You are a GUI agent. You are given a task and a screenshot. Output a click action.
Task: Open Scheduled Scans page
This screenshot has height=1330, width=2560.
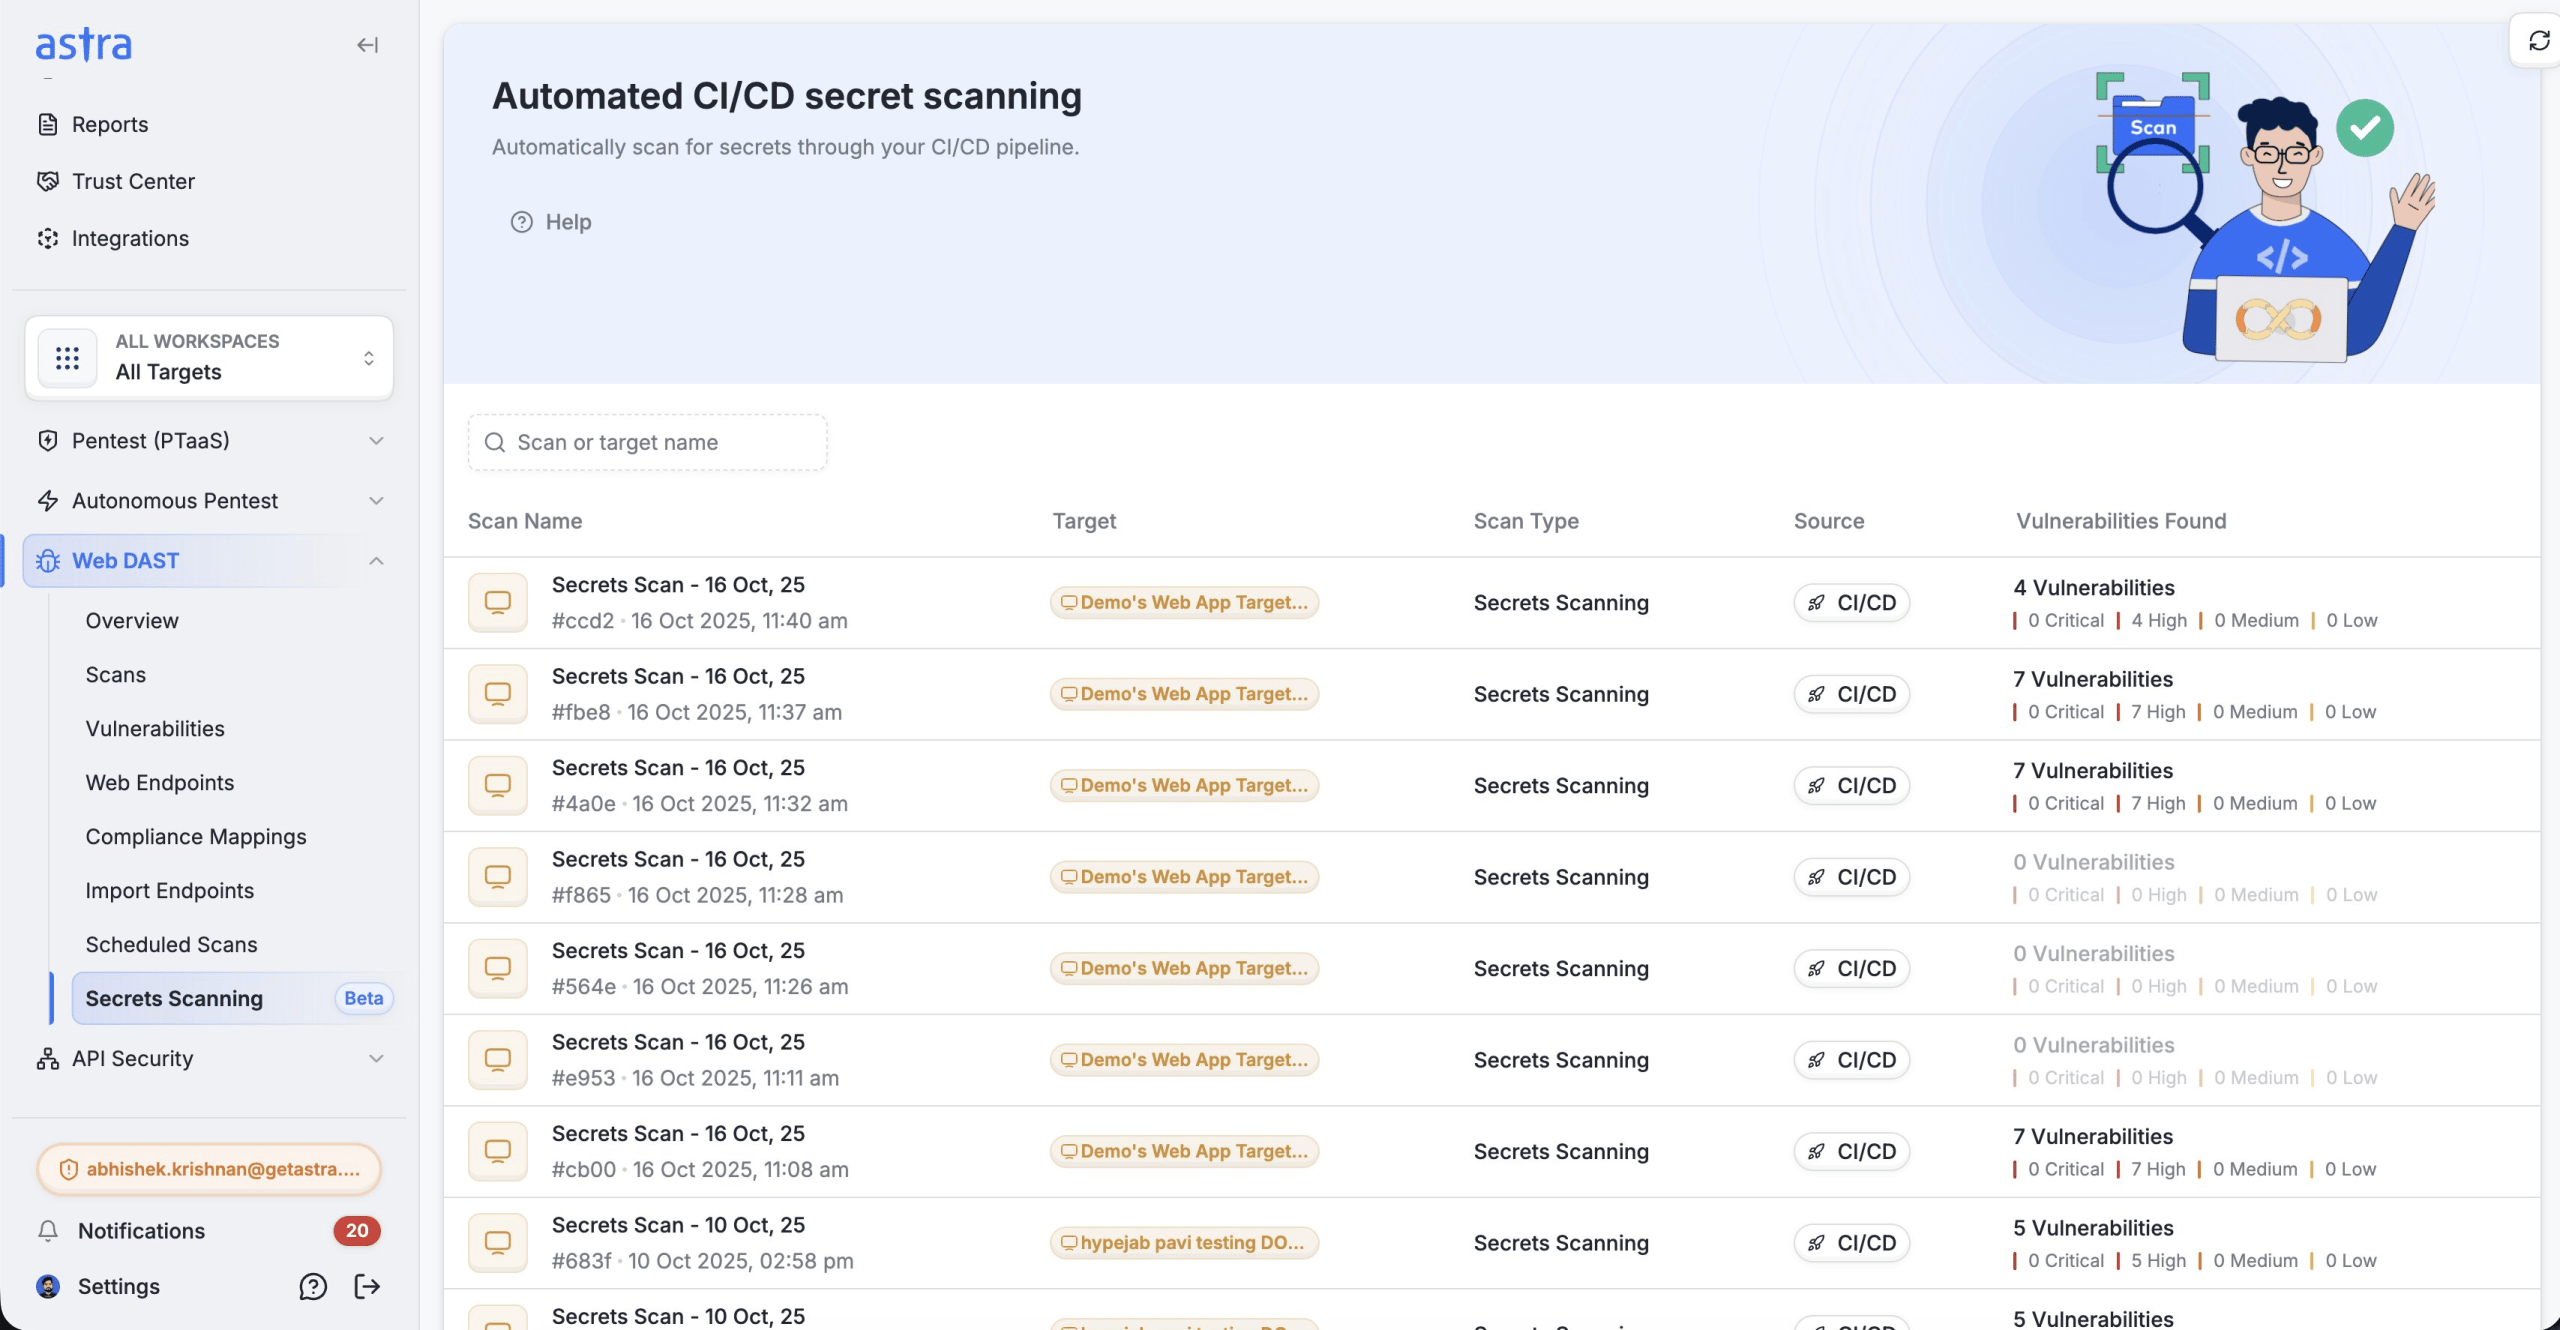pyautogui.click(x=171, y=945)
